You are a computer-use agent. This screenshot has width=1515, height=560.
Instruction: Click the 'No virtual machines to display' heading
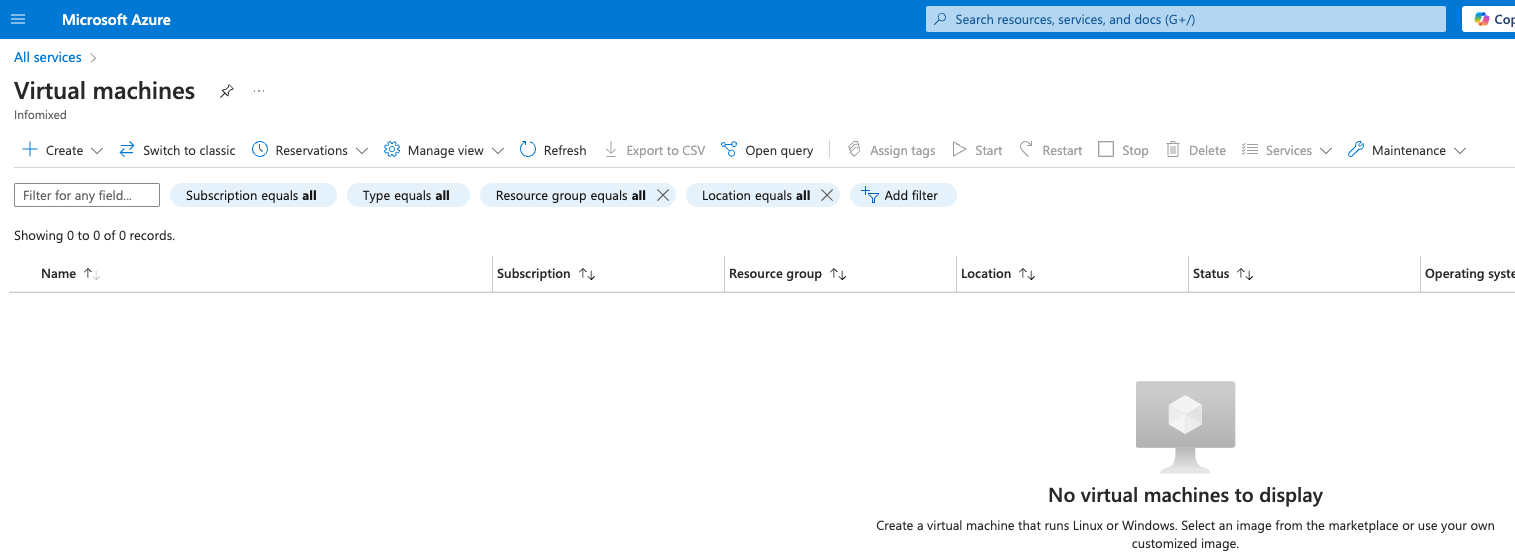coord(1185,495)
